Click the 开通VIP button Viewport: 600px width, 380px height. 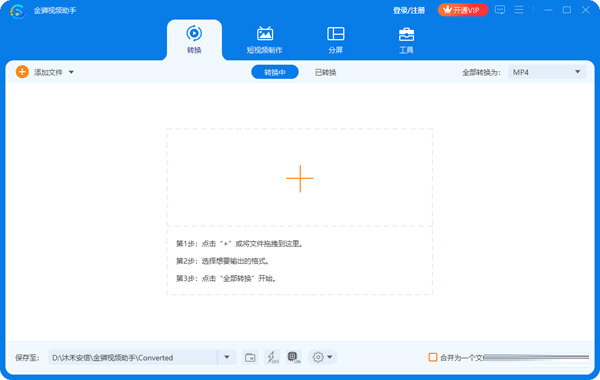pyautogui.click(x=463, y=10)
